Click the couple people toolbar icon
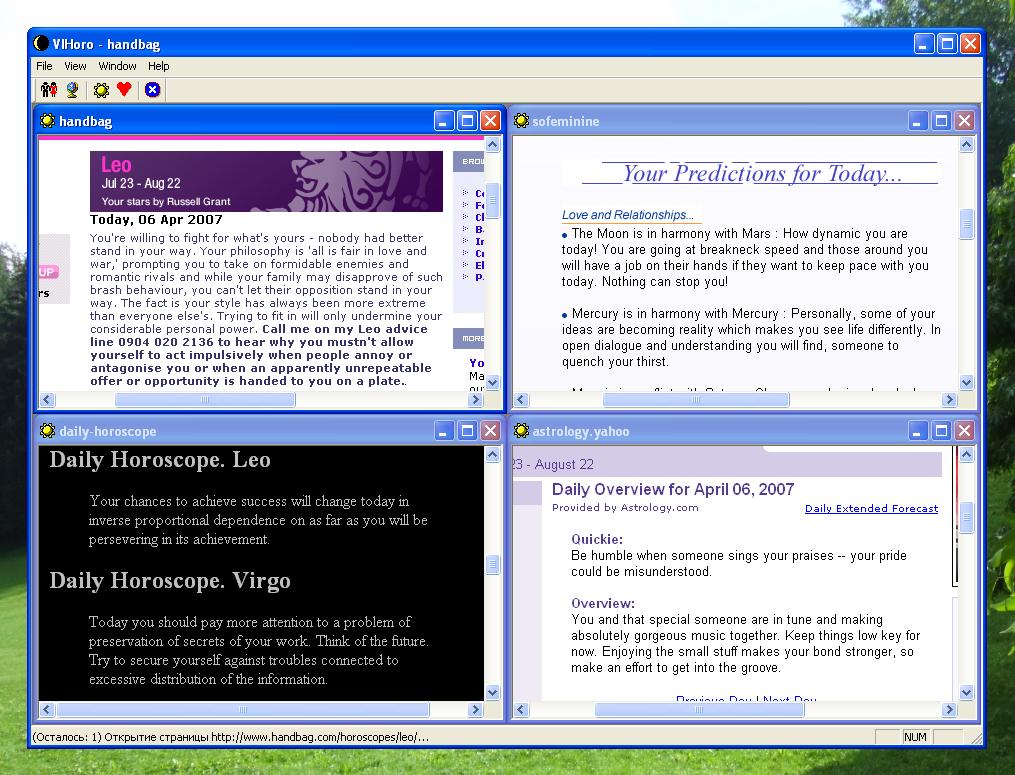The width and height of the screenshot is (1015, 775). (x=49, y=90)
